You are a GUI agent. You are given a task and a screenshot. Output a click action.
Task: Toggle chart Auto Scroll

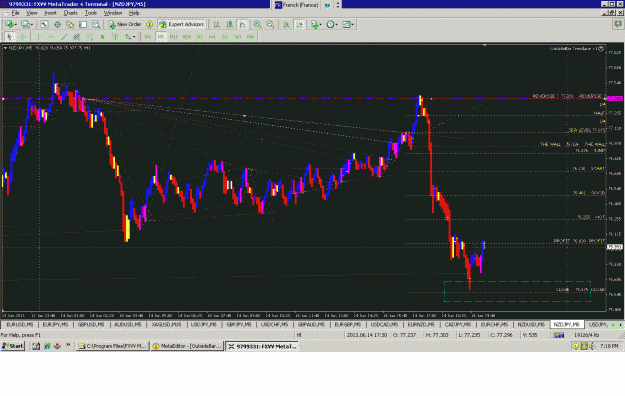coord(286,24)
